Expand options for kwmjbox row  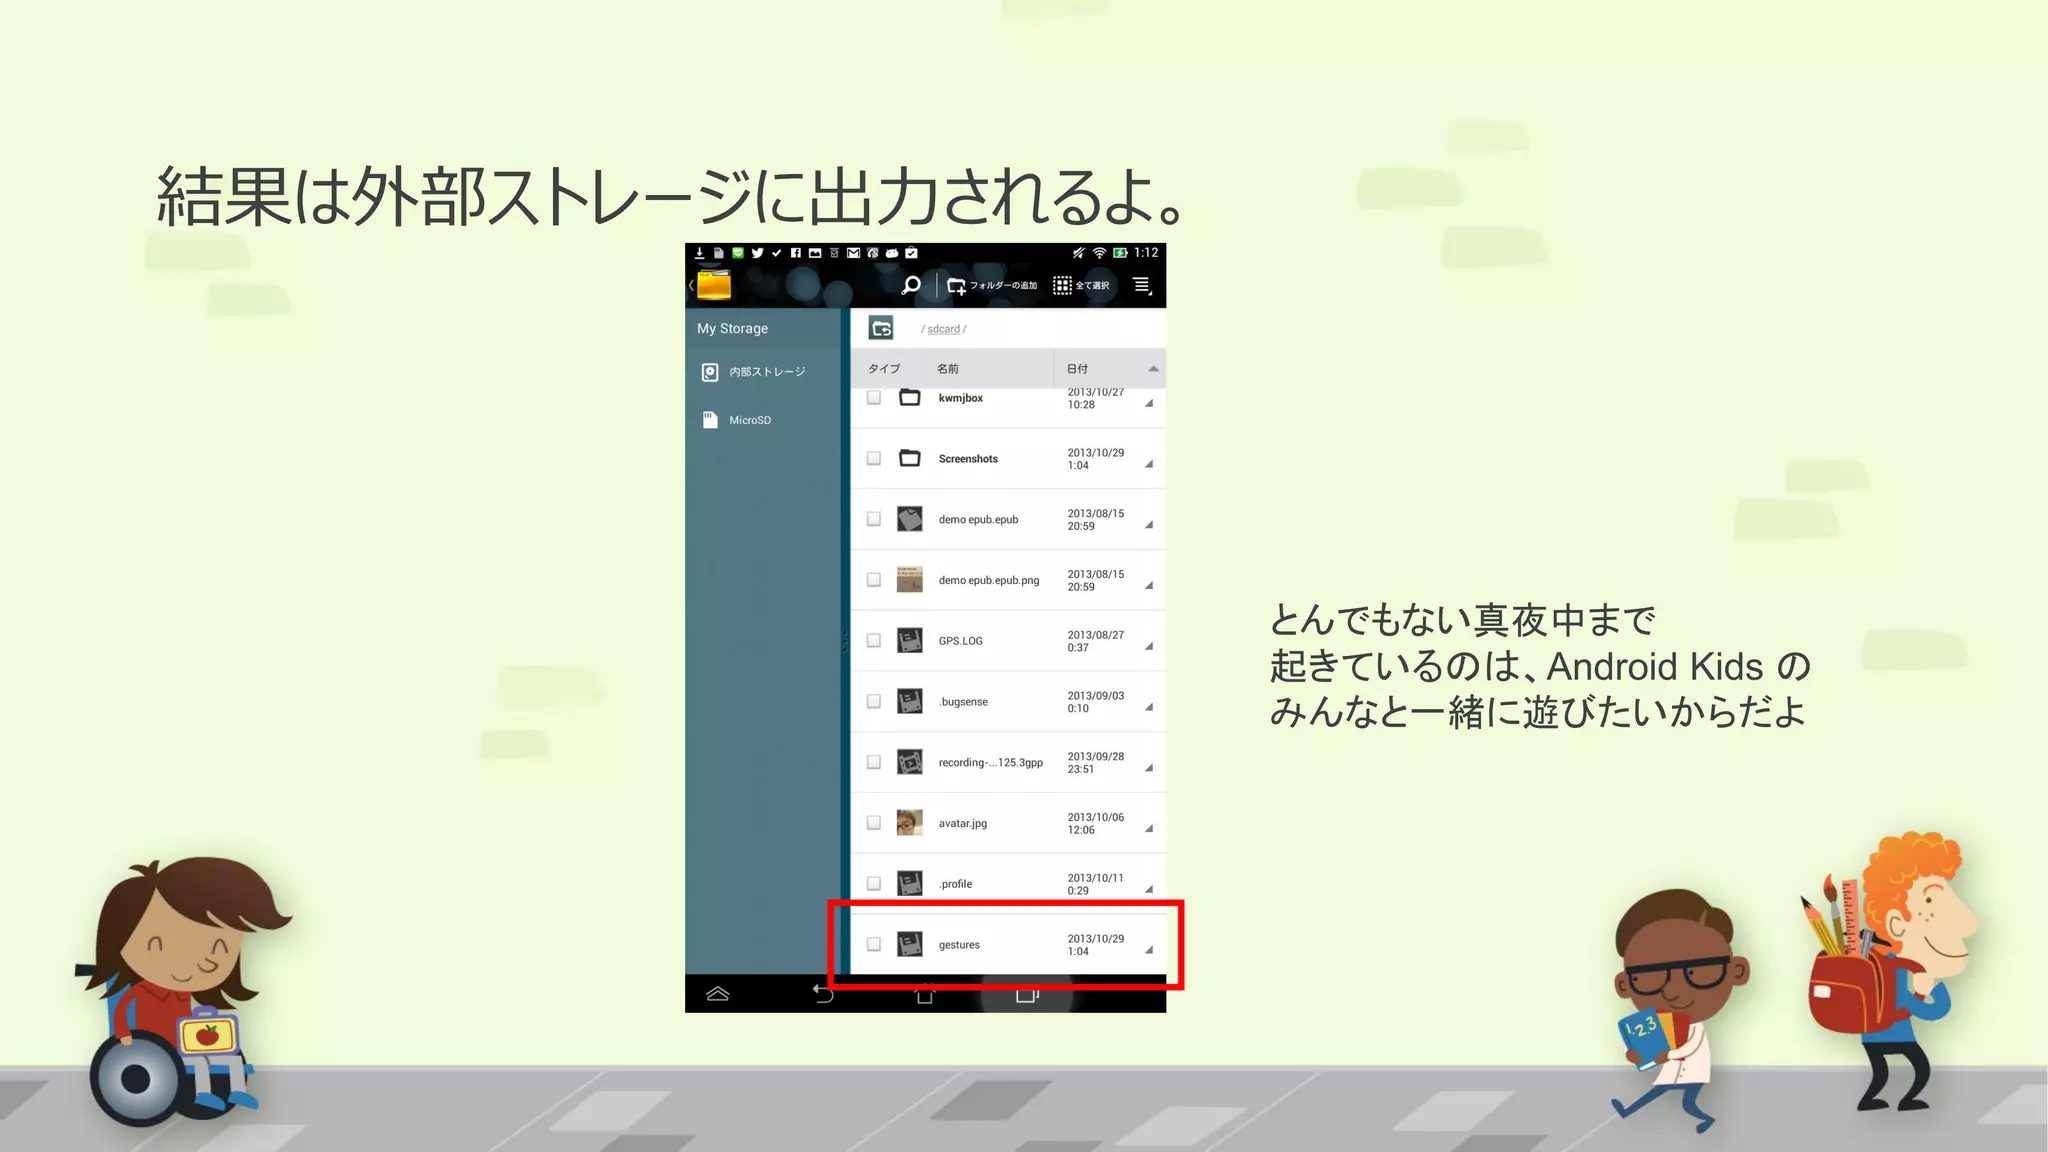(x=1149, y=404)
